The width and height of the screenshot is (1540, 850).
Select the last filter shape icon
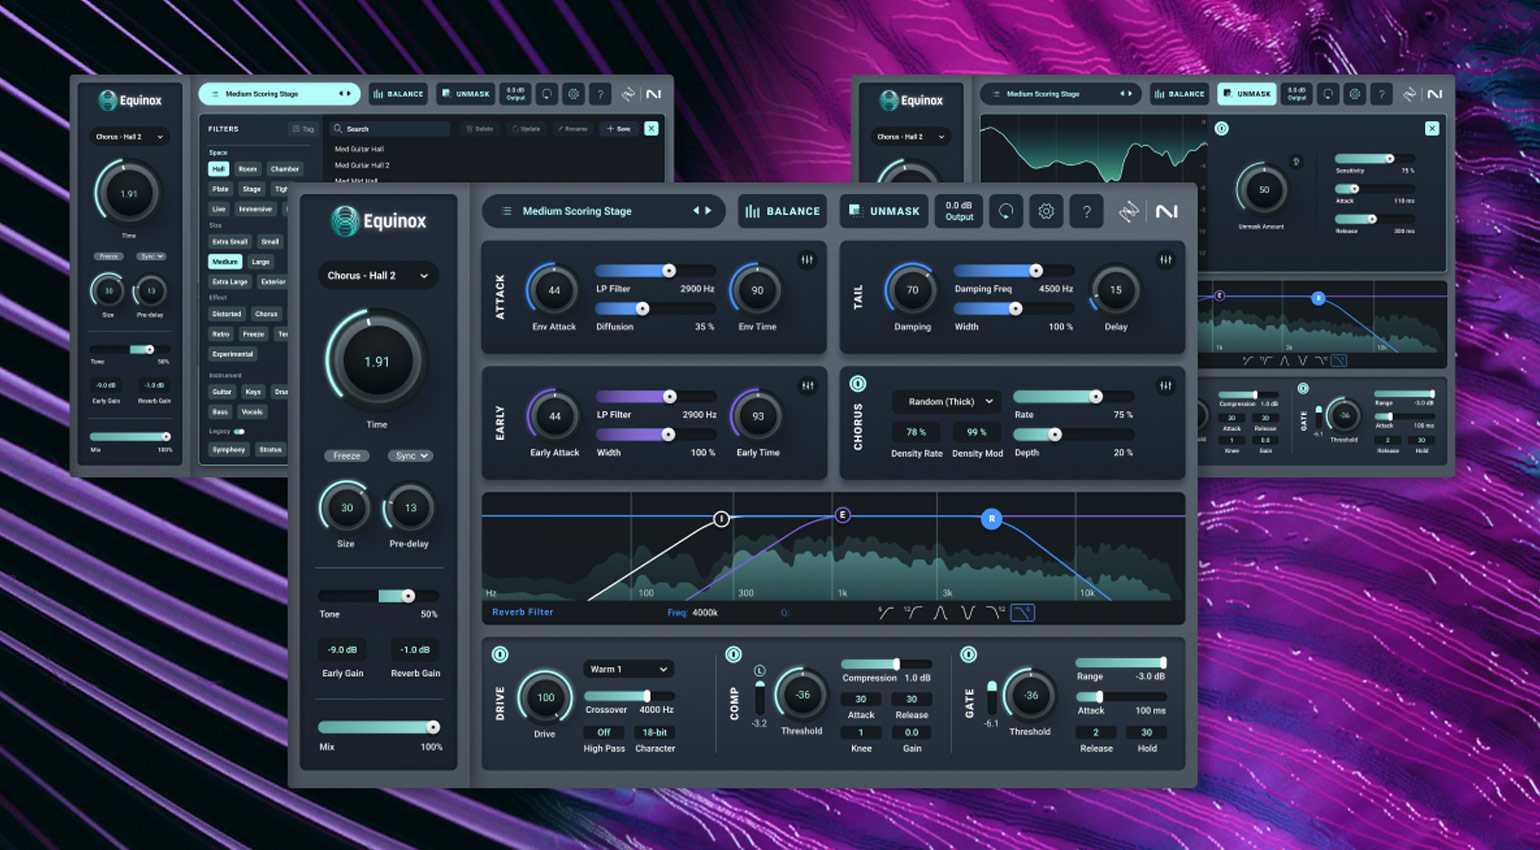click(1022, 613)
